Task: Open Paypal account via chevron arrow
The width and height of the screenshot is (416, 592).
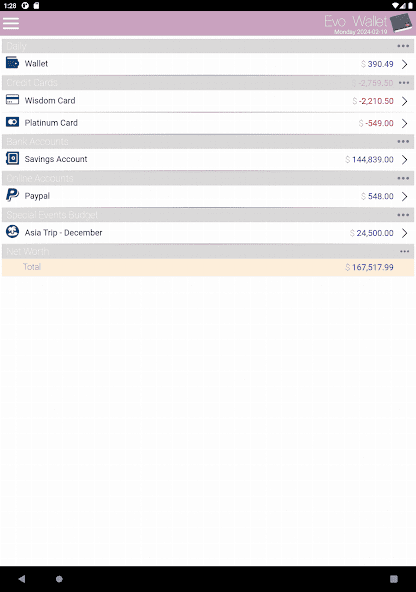Action: (405, 196)
